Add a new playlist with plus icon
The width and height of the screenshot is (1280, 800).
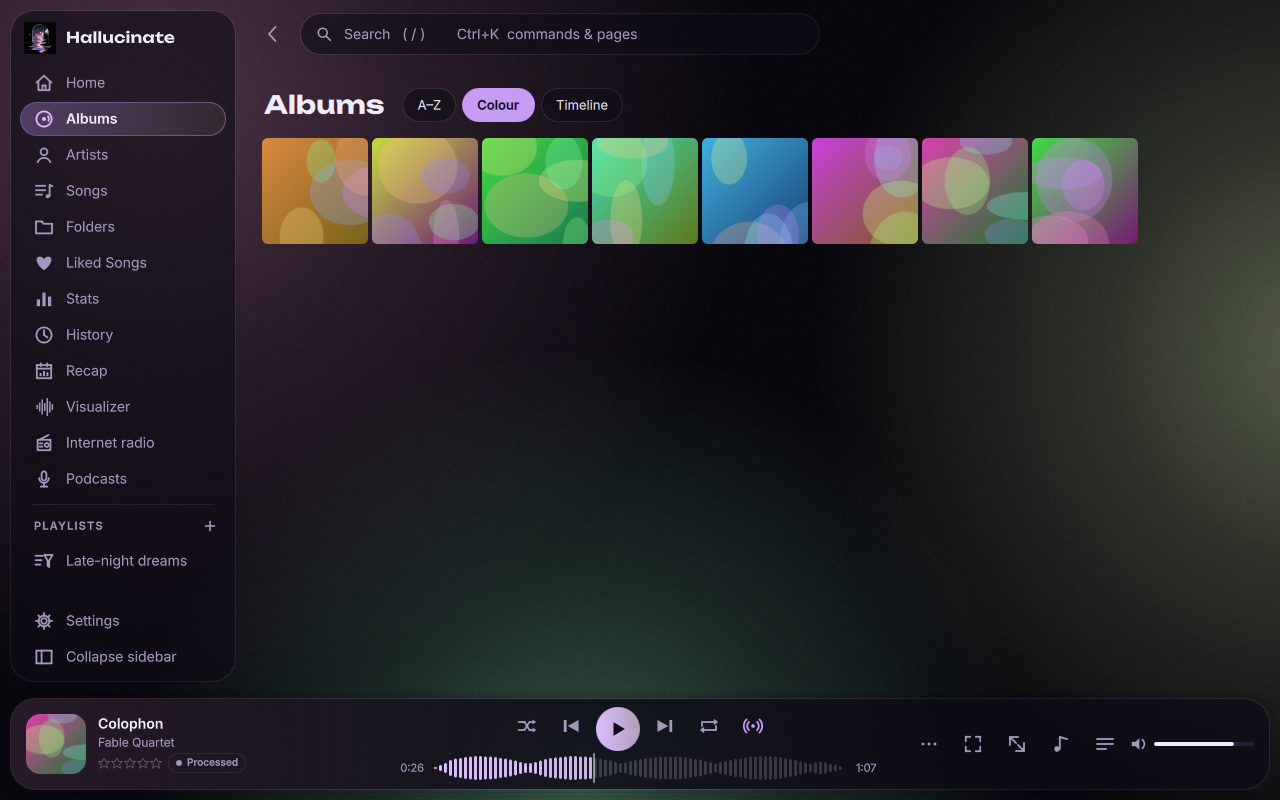pyautogui.click(x=210, y=526)
